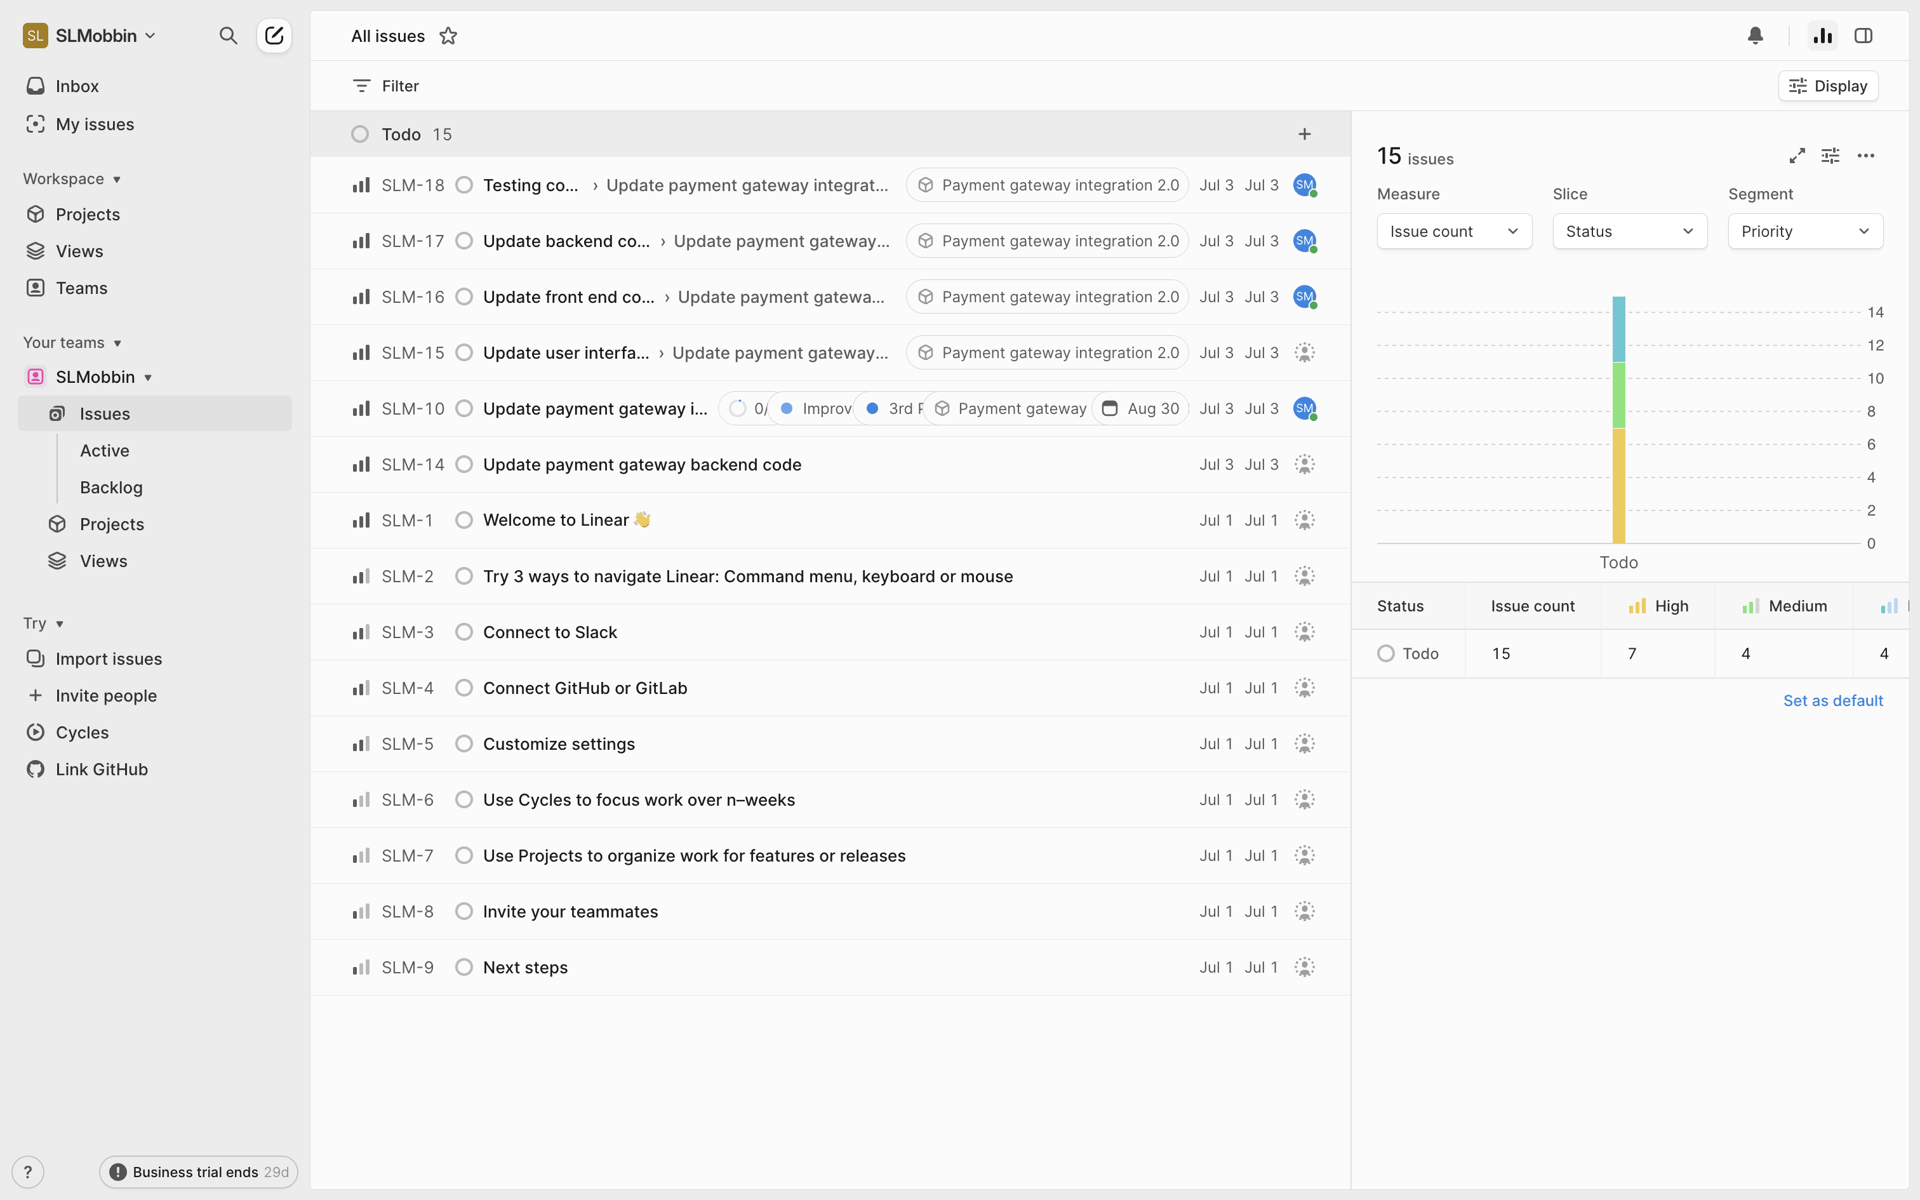The image size is (1920, 1200).
Task: Open Inbox in sidebar
Action: coord(155,86)
